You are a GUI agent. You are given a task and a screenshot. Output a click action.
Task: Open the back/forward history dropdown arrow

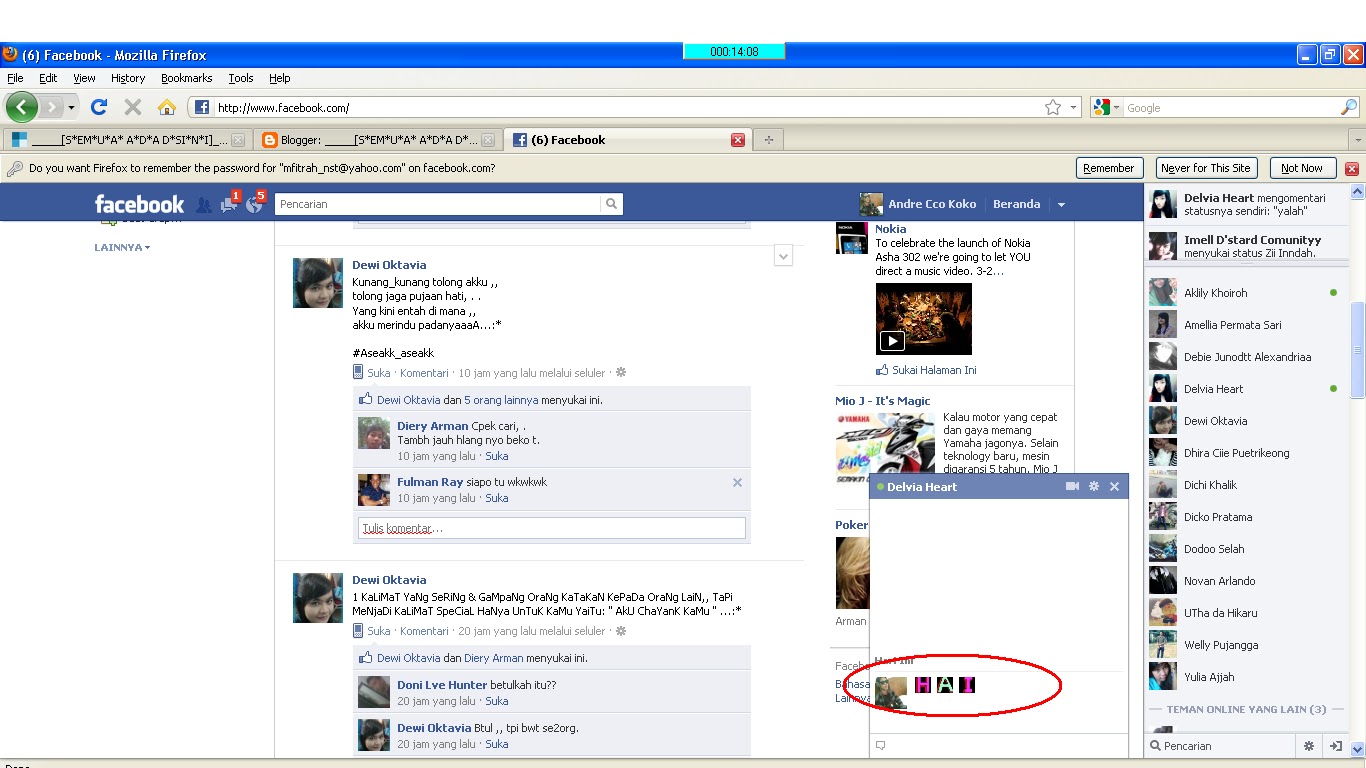tap(71, 107)
